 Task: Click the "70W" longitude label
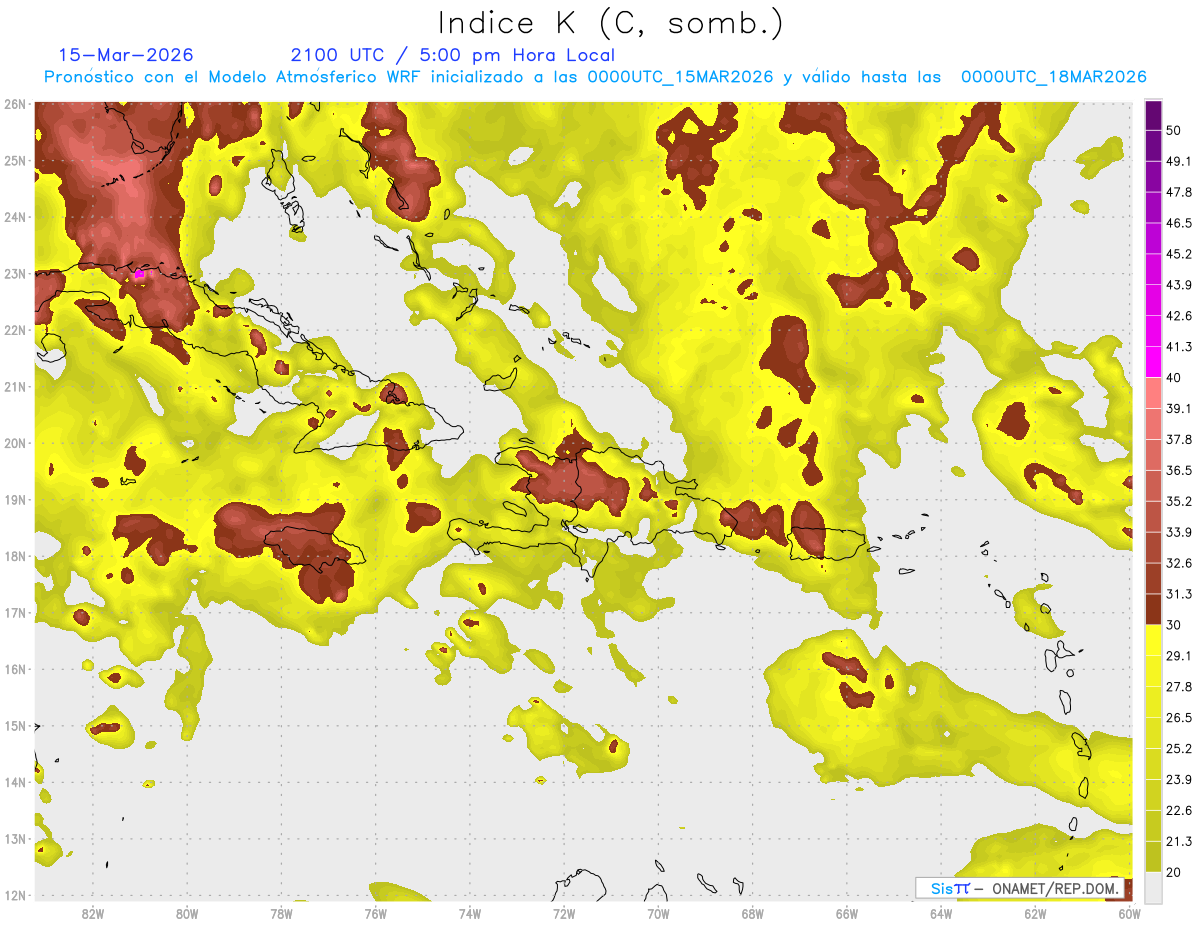click(658, 913)
